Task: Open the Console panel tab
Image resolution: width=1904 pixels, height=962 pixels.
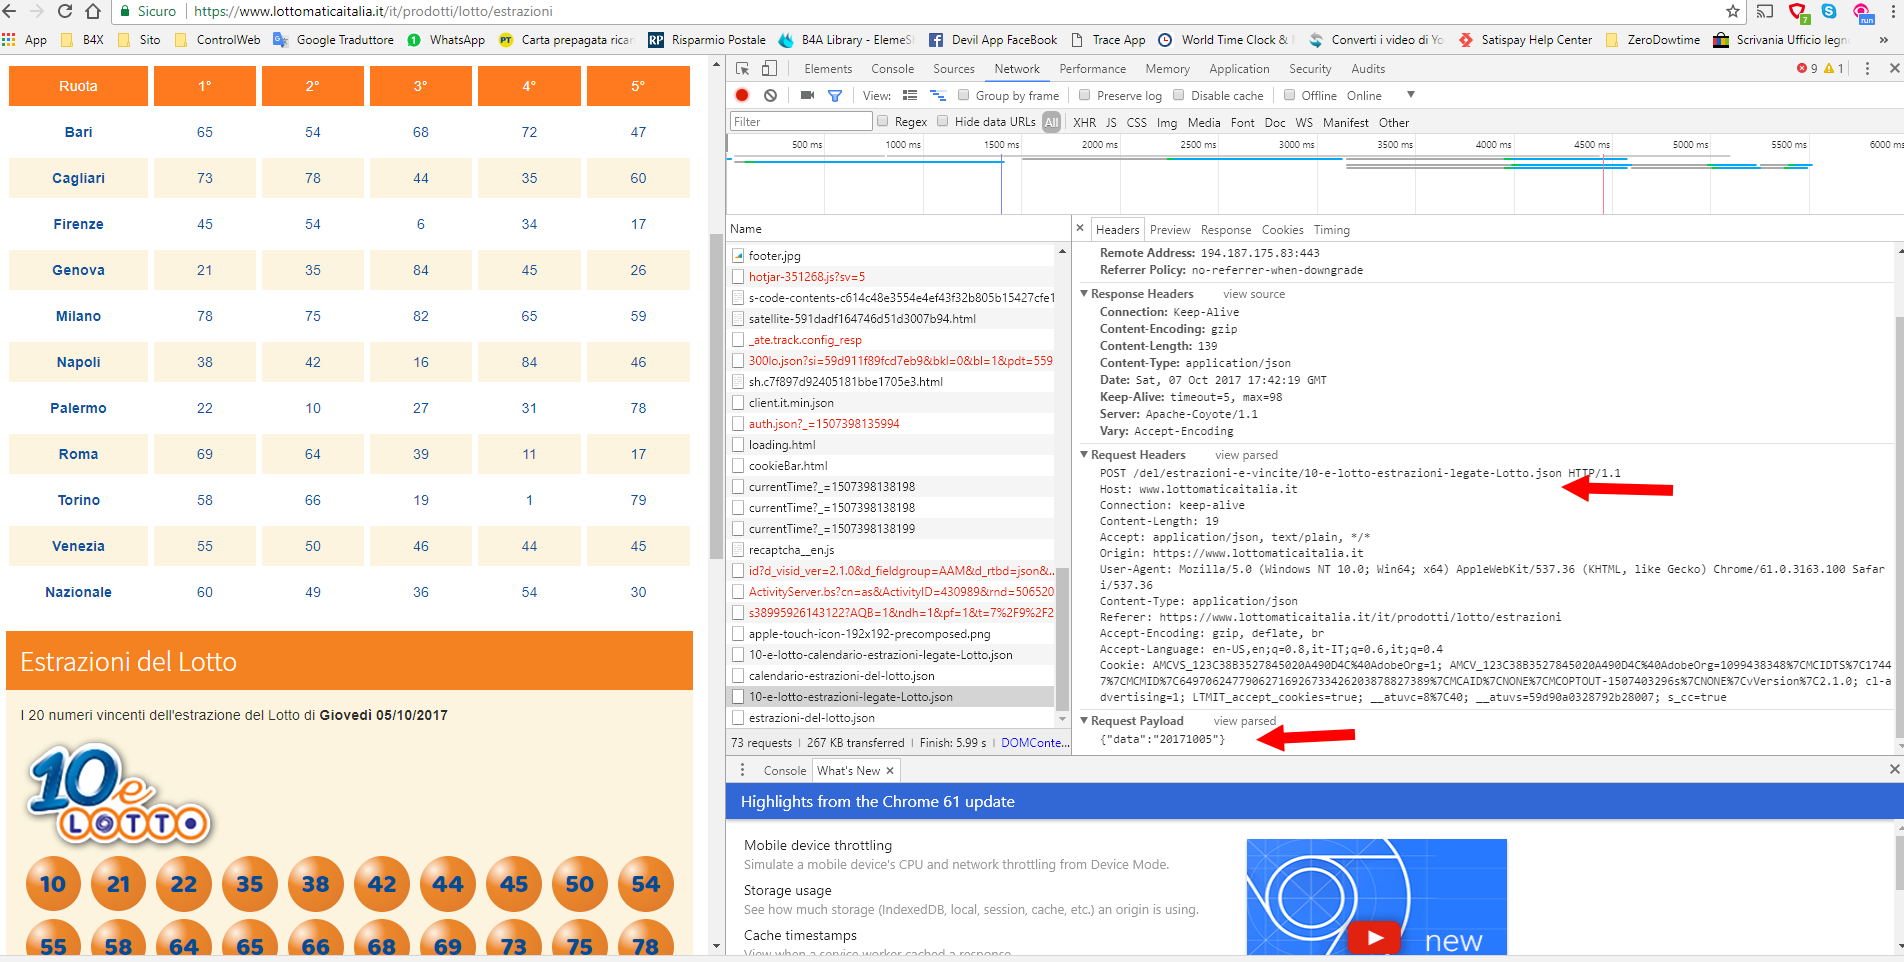Action: click(892, 69)
